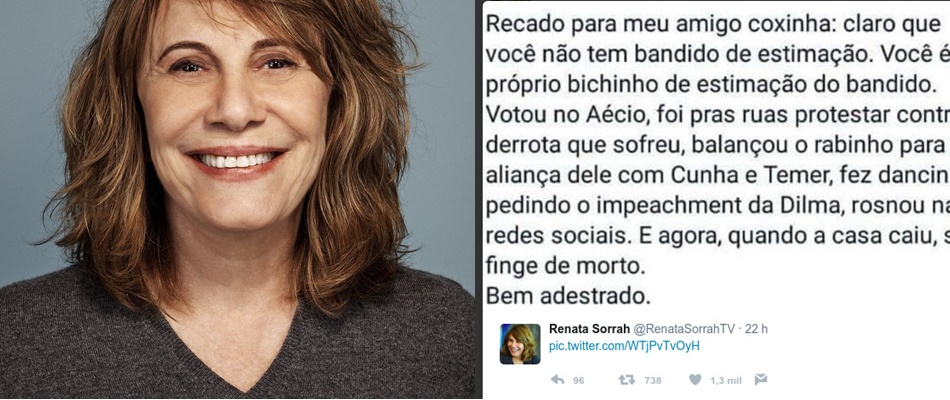Visit the @RenataSorrahTV handle
Image resolution: width=950 pixels, height=400 pixels.
click(684, 329)
